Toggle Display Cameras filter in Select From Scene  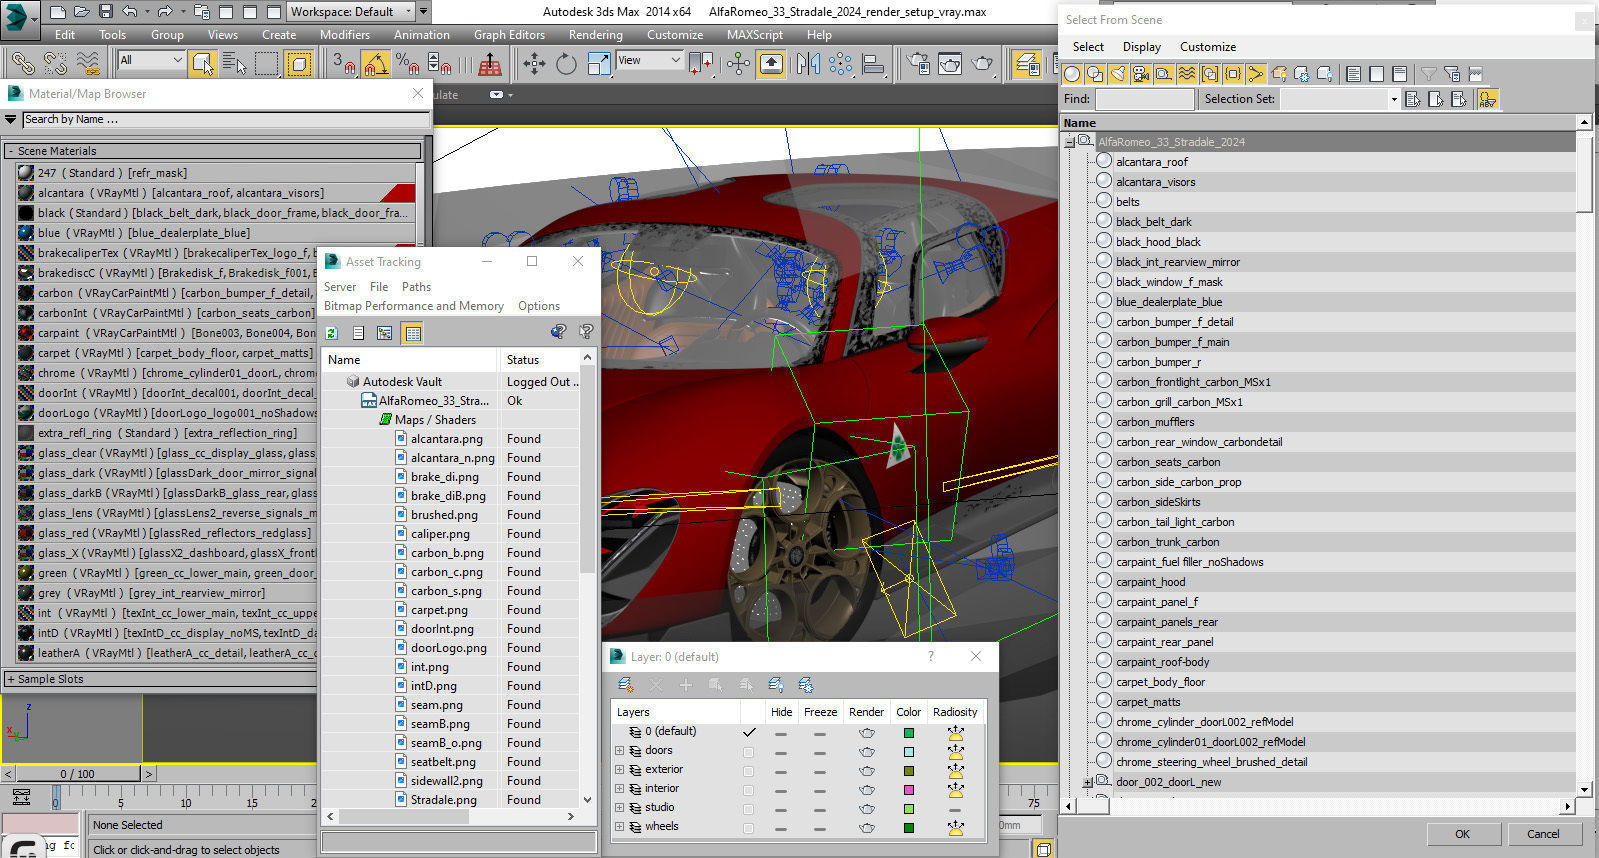pos(1141,74)
